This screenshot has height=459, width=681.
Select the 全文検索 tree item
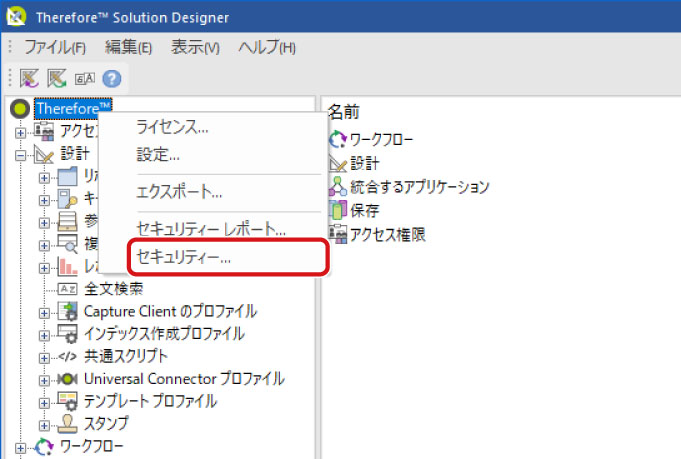coord(112,289)
